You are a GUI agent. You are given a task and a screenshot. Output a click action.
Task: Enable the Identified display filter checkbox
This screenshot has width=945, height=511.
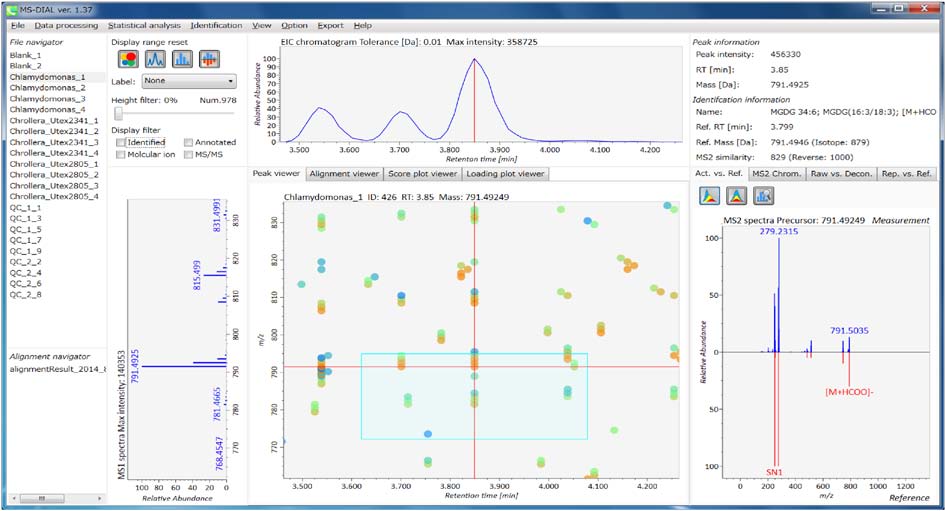pos(121,142)
